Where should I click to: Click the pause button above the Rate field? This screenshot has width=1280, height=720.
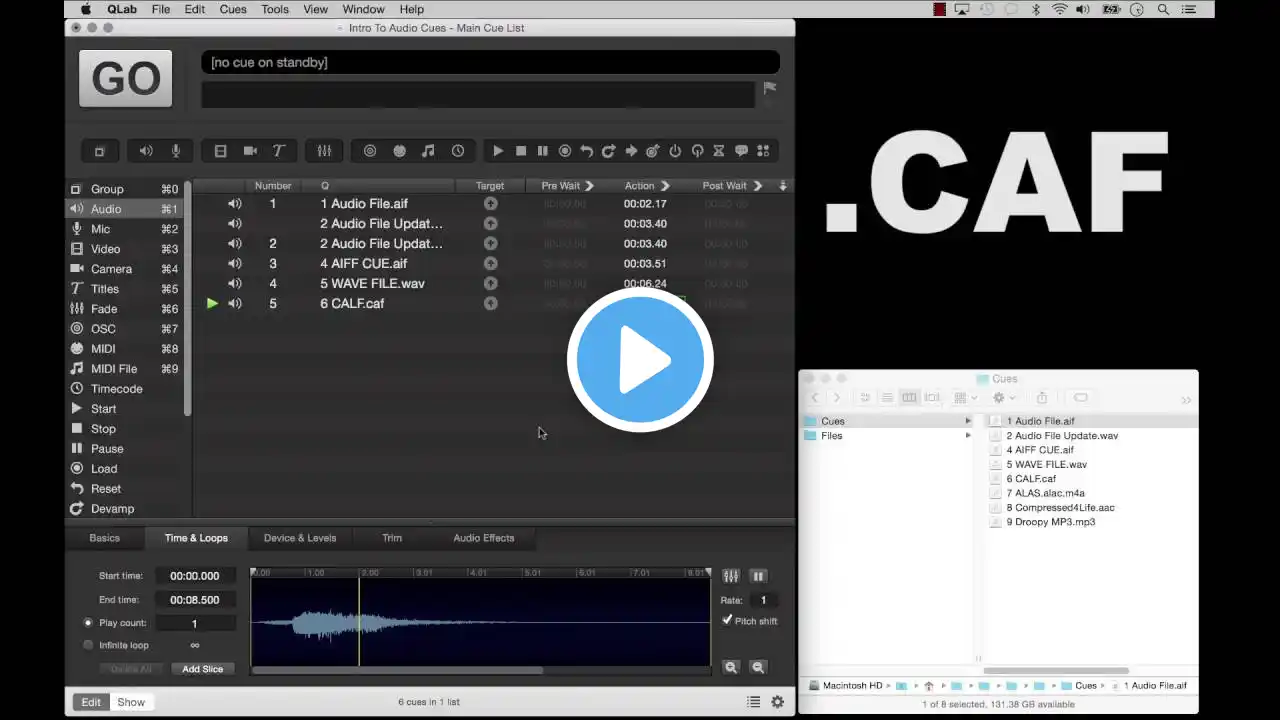click(758, 576)
